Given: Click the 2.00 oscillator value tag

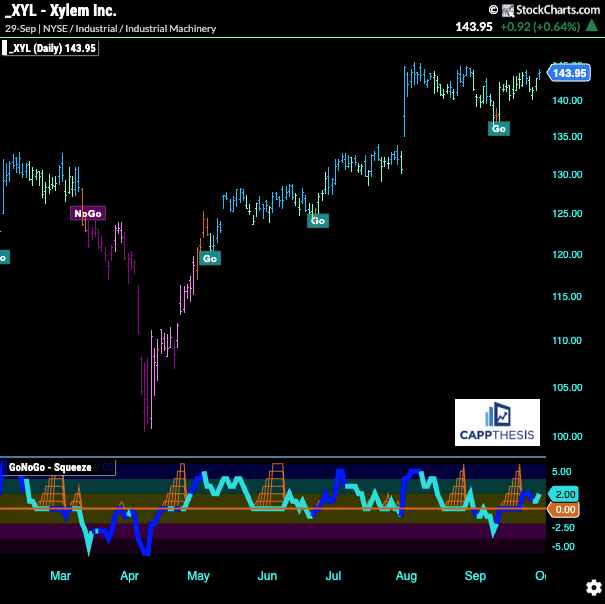Looking at the screenshot, I should (x=564, y=494).
